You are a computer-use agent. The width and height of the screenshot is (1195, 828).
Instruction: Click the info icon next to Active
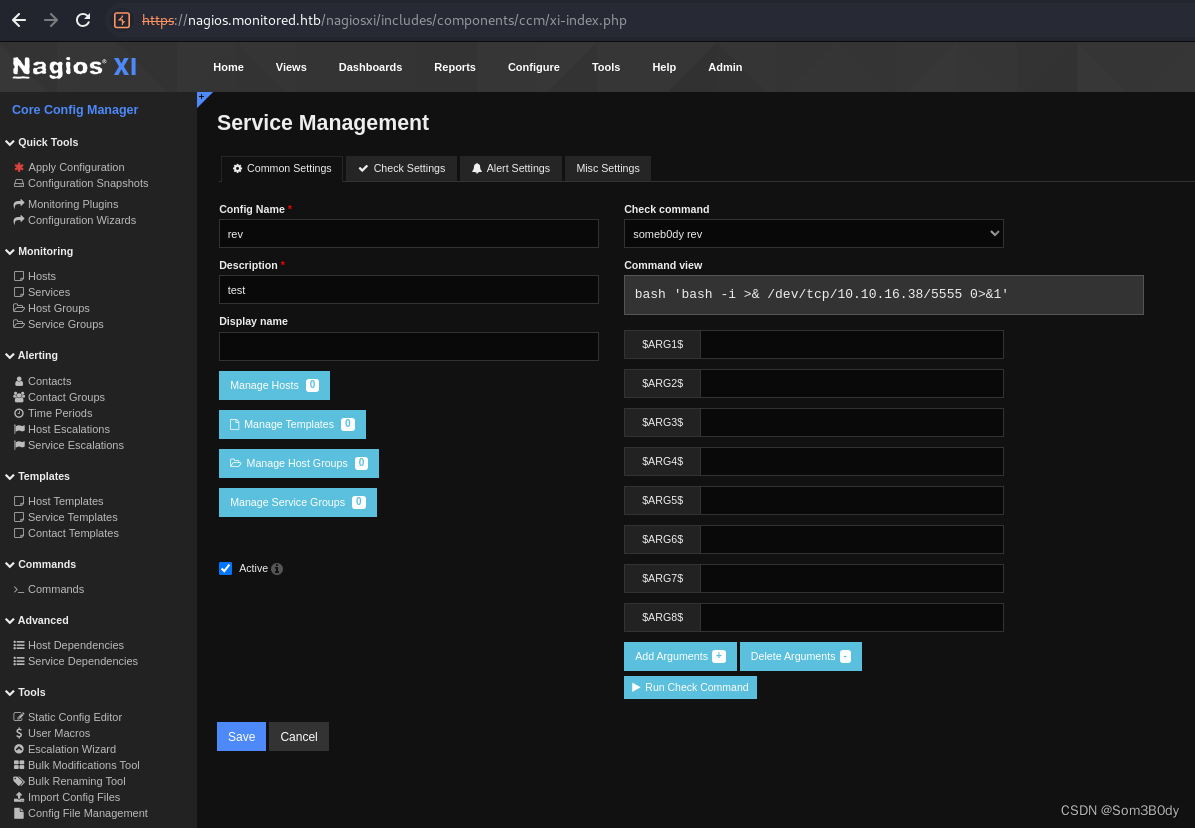[x=277, y=569]
